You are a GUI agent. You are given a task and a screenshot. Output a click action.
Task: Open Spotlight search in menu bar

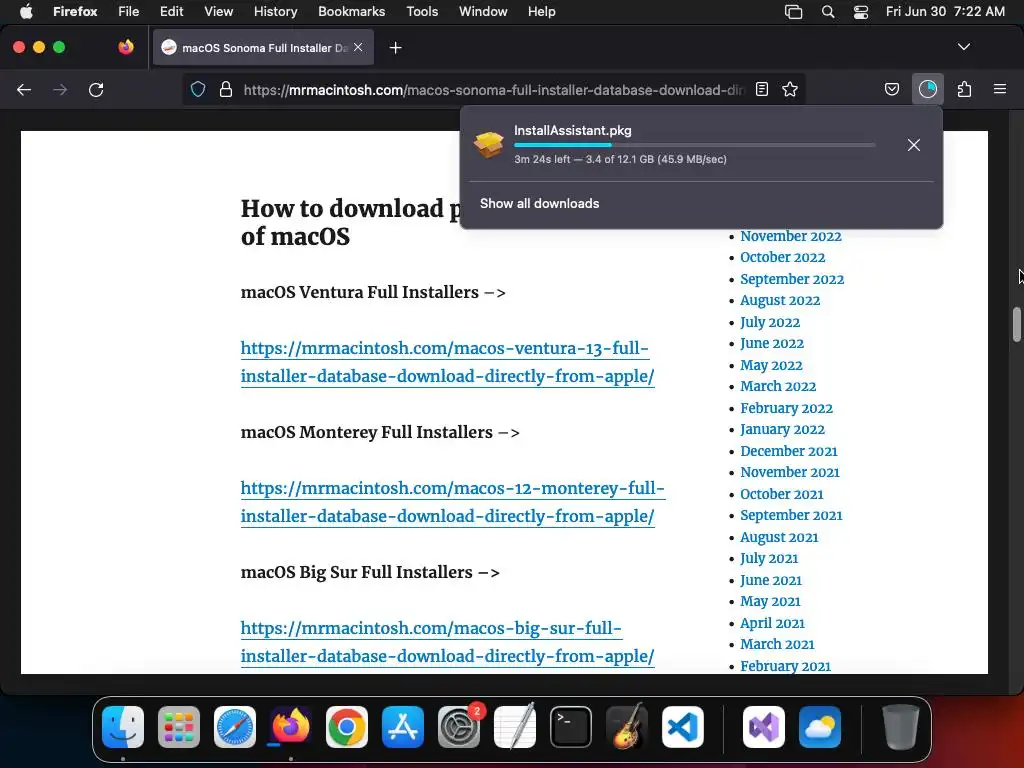[x=827, y=12]
